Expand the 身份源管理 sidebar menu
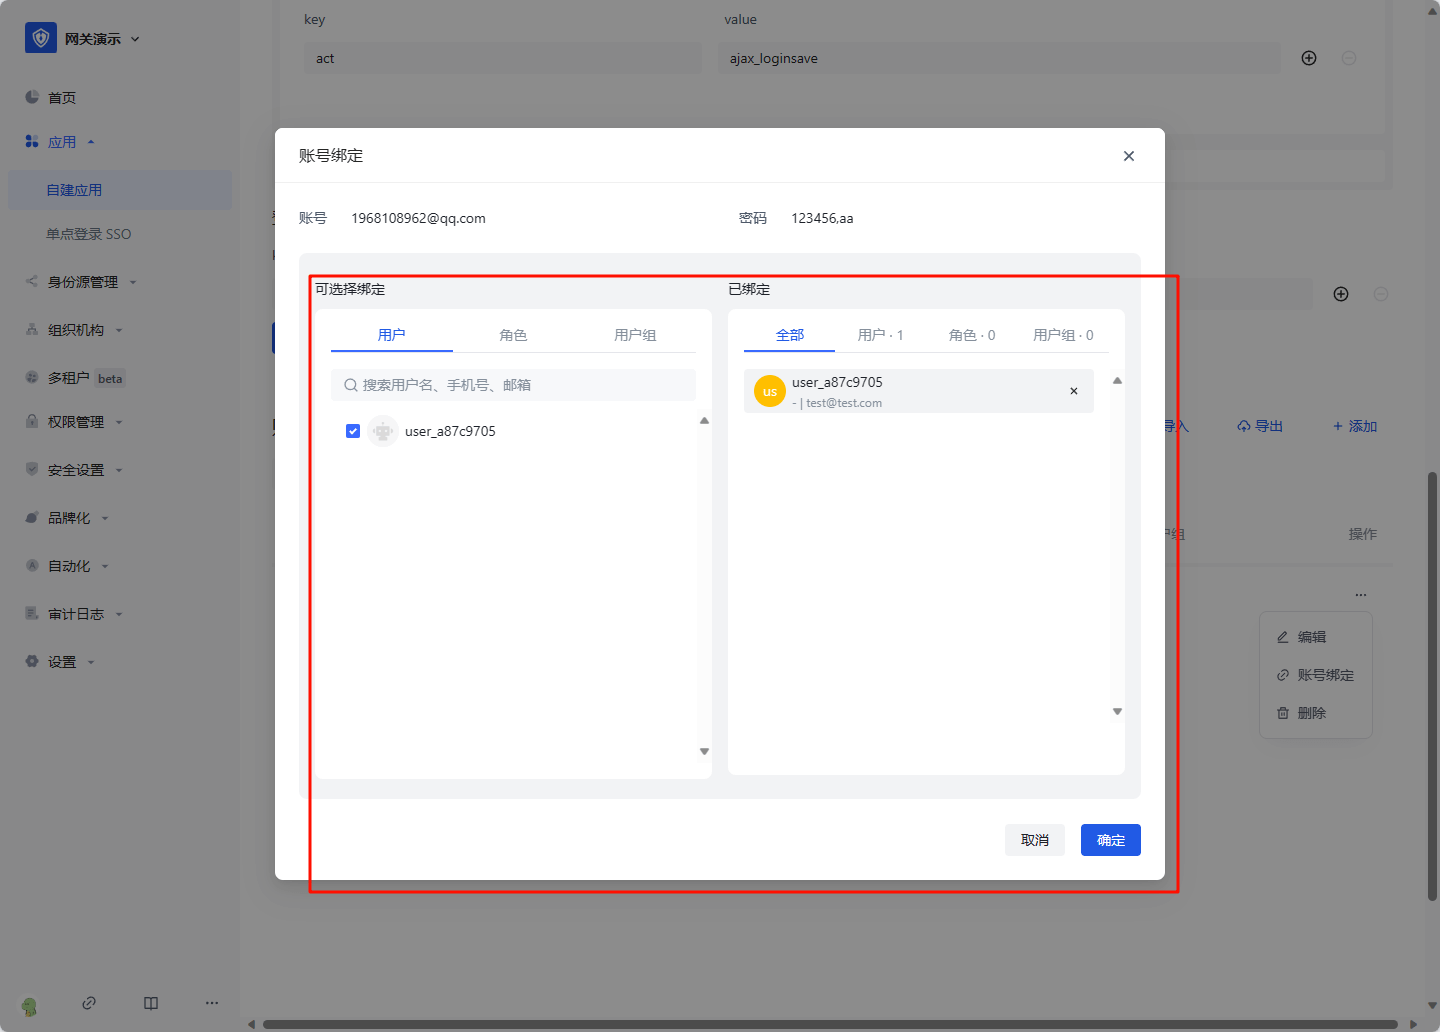Viewport: 1440px width, 1032px height. (83, 282)
